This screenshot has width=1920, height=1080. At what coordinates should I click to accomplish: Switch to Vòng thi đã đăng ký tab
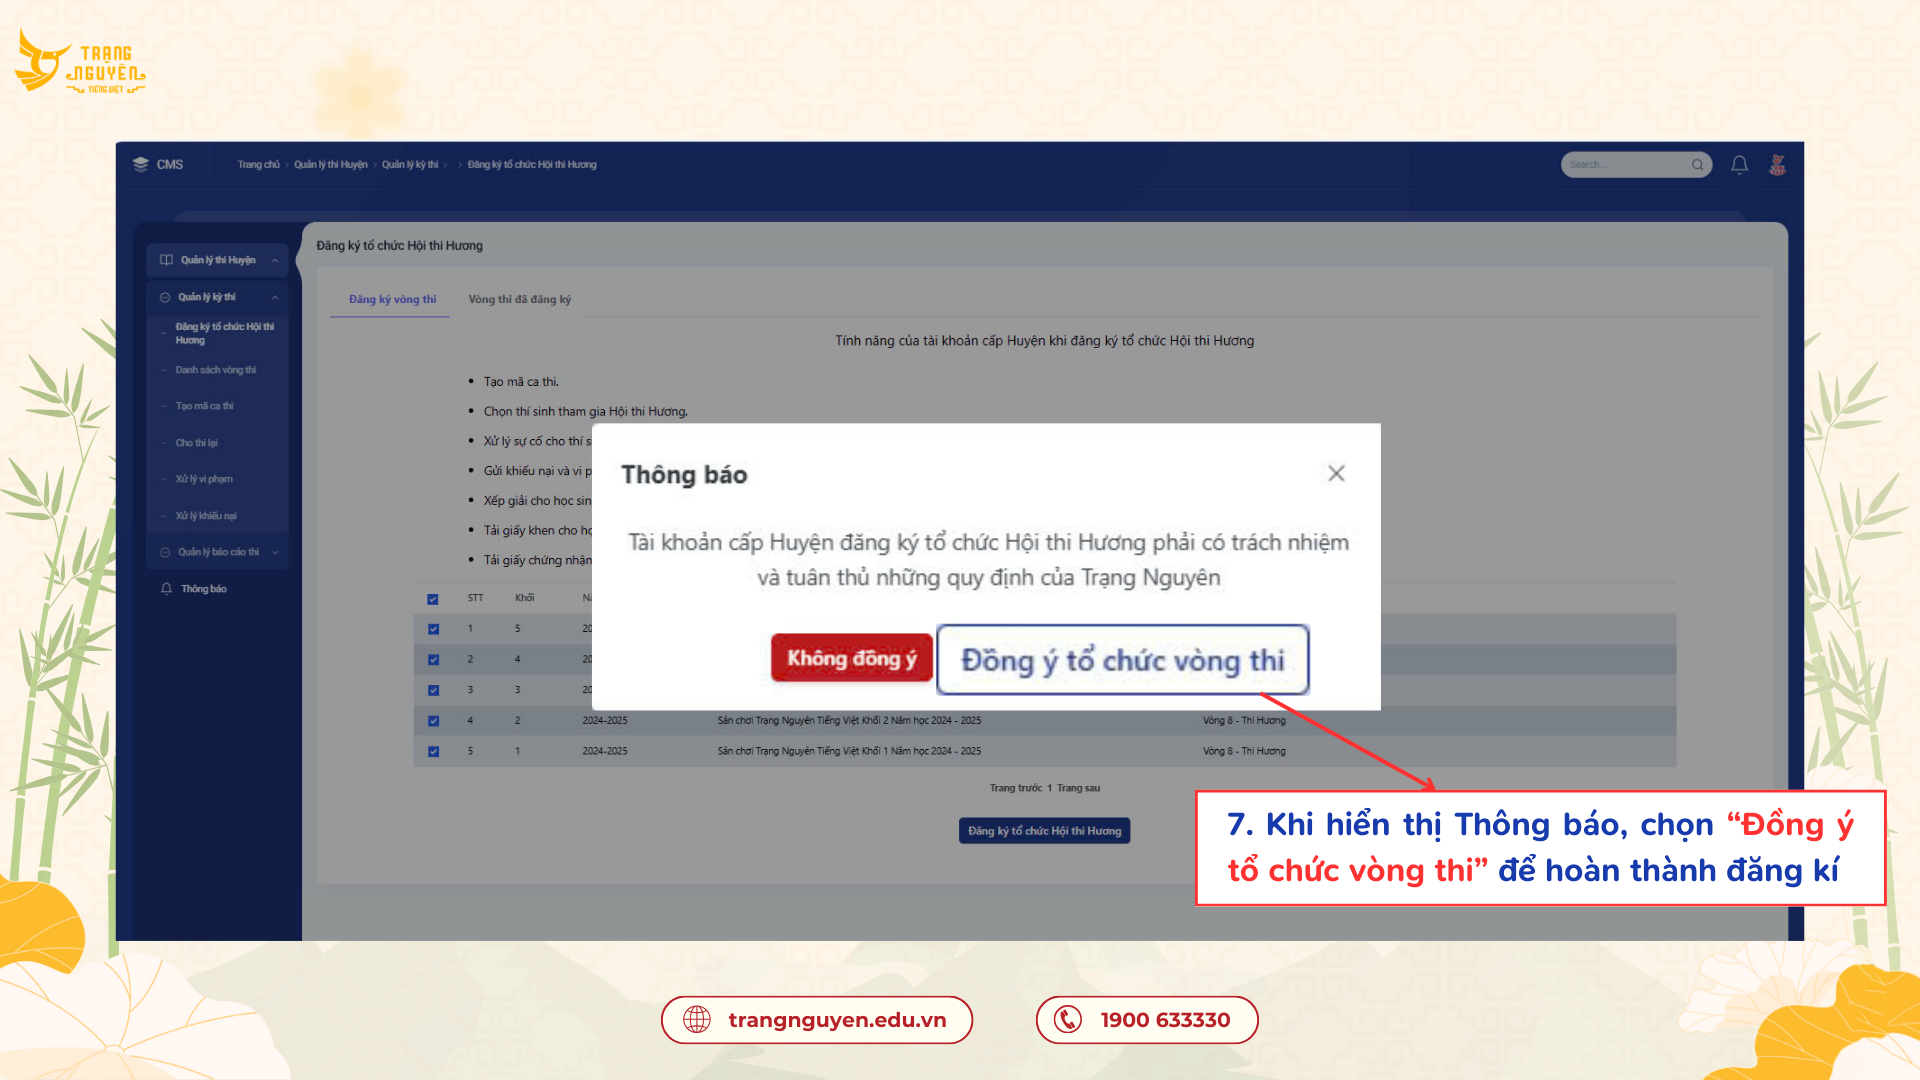pos(521,298)
